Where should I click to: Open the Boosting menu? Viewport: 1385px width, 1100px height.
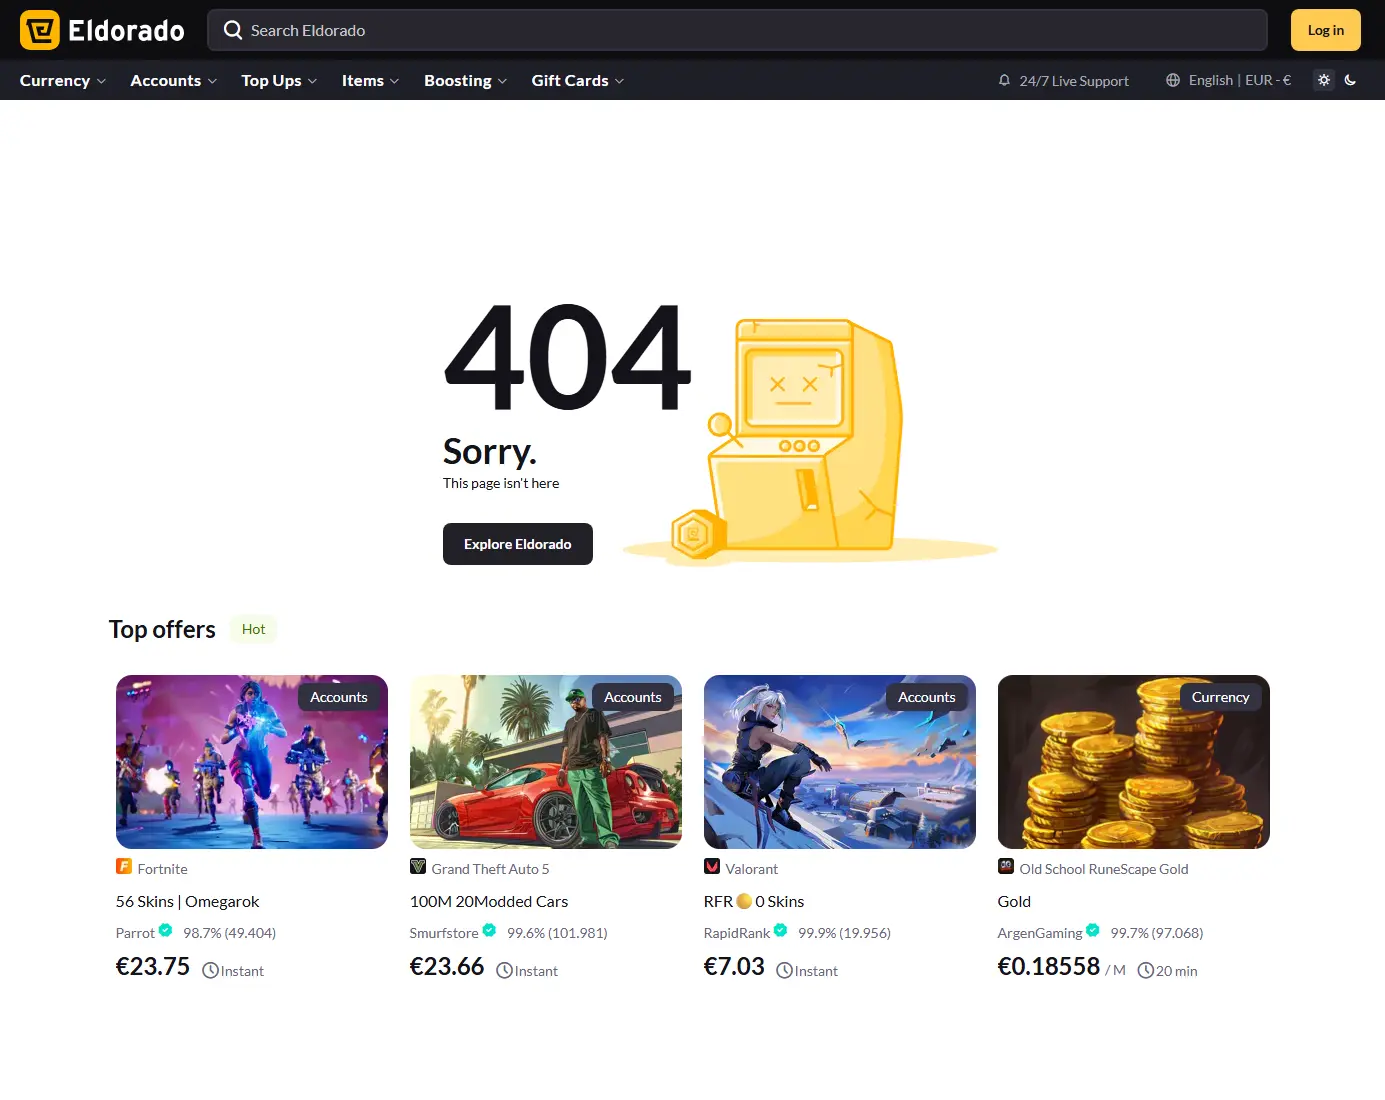point(466,80)
